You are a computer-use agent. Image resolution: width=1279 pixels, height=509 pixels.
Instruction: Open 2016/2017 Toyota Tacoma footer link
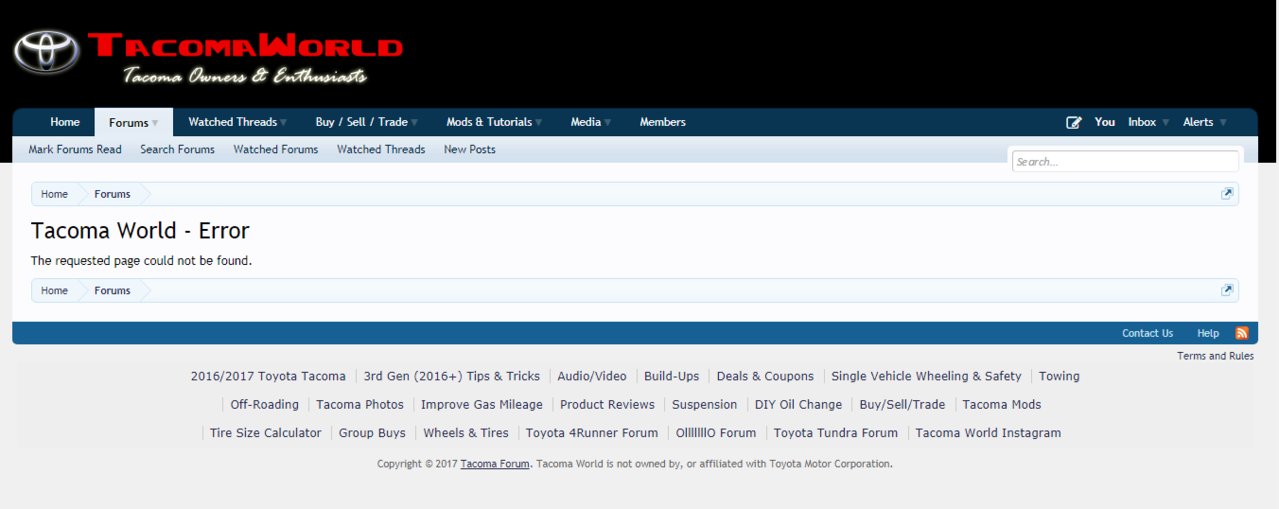268,376
